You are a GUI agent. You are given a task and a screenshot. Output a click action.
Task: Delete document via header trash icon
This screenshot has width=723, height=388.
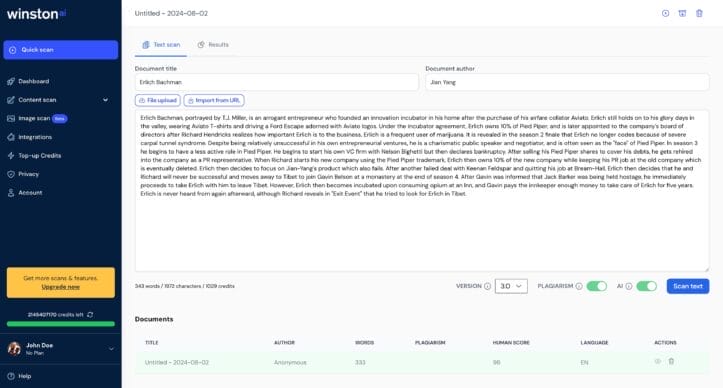pos(699,13)
